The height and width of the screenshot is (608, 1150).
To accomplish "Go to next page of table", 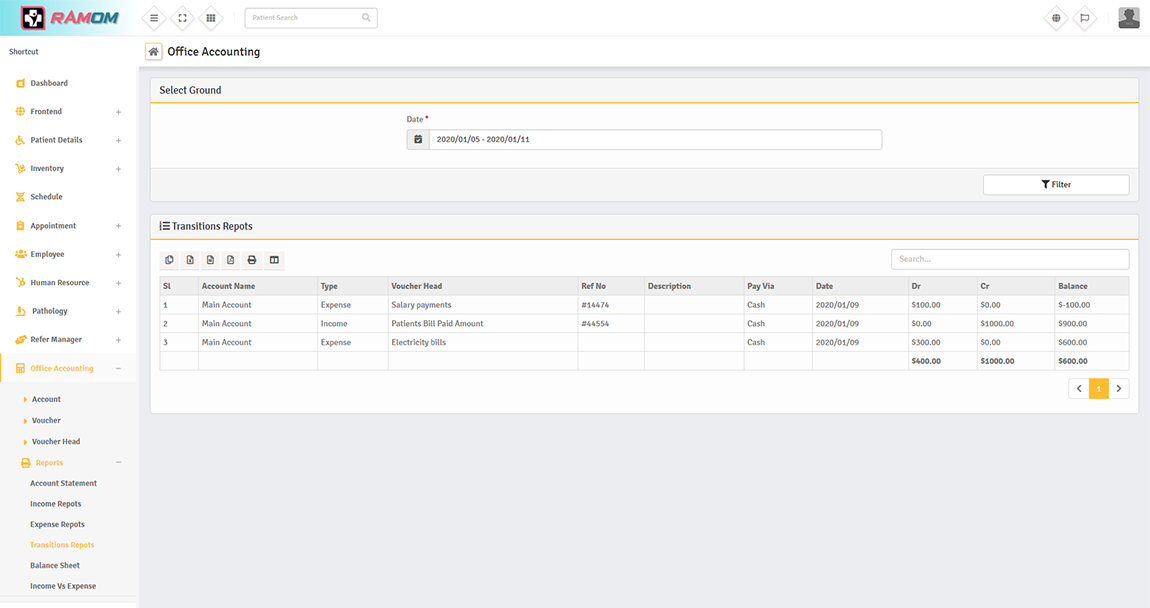I will point(1119,389).
